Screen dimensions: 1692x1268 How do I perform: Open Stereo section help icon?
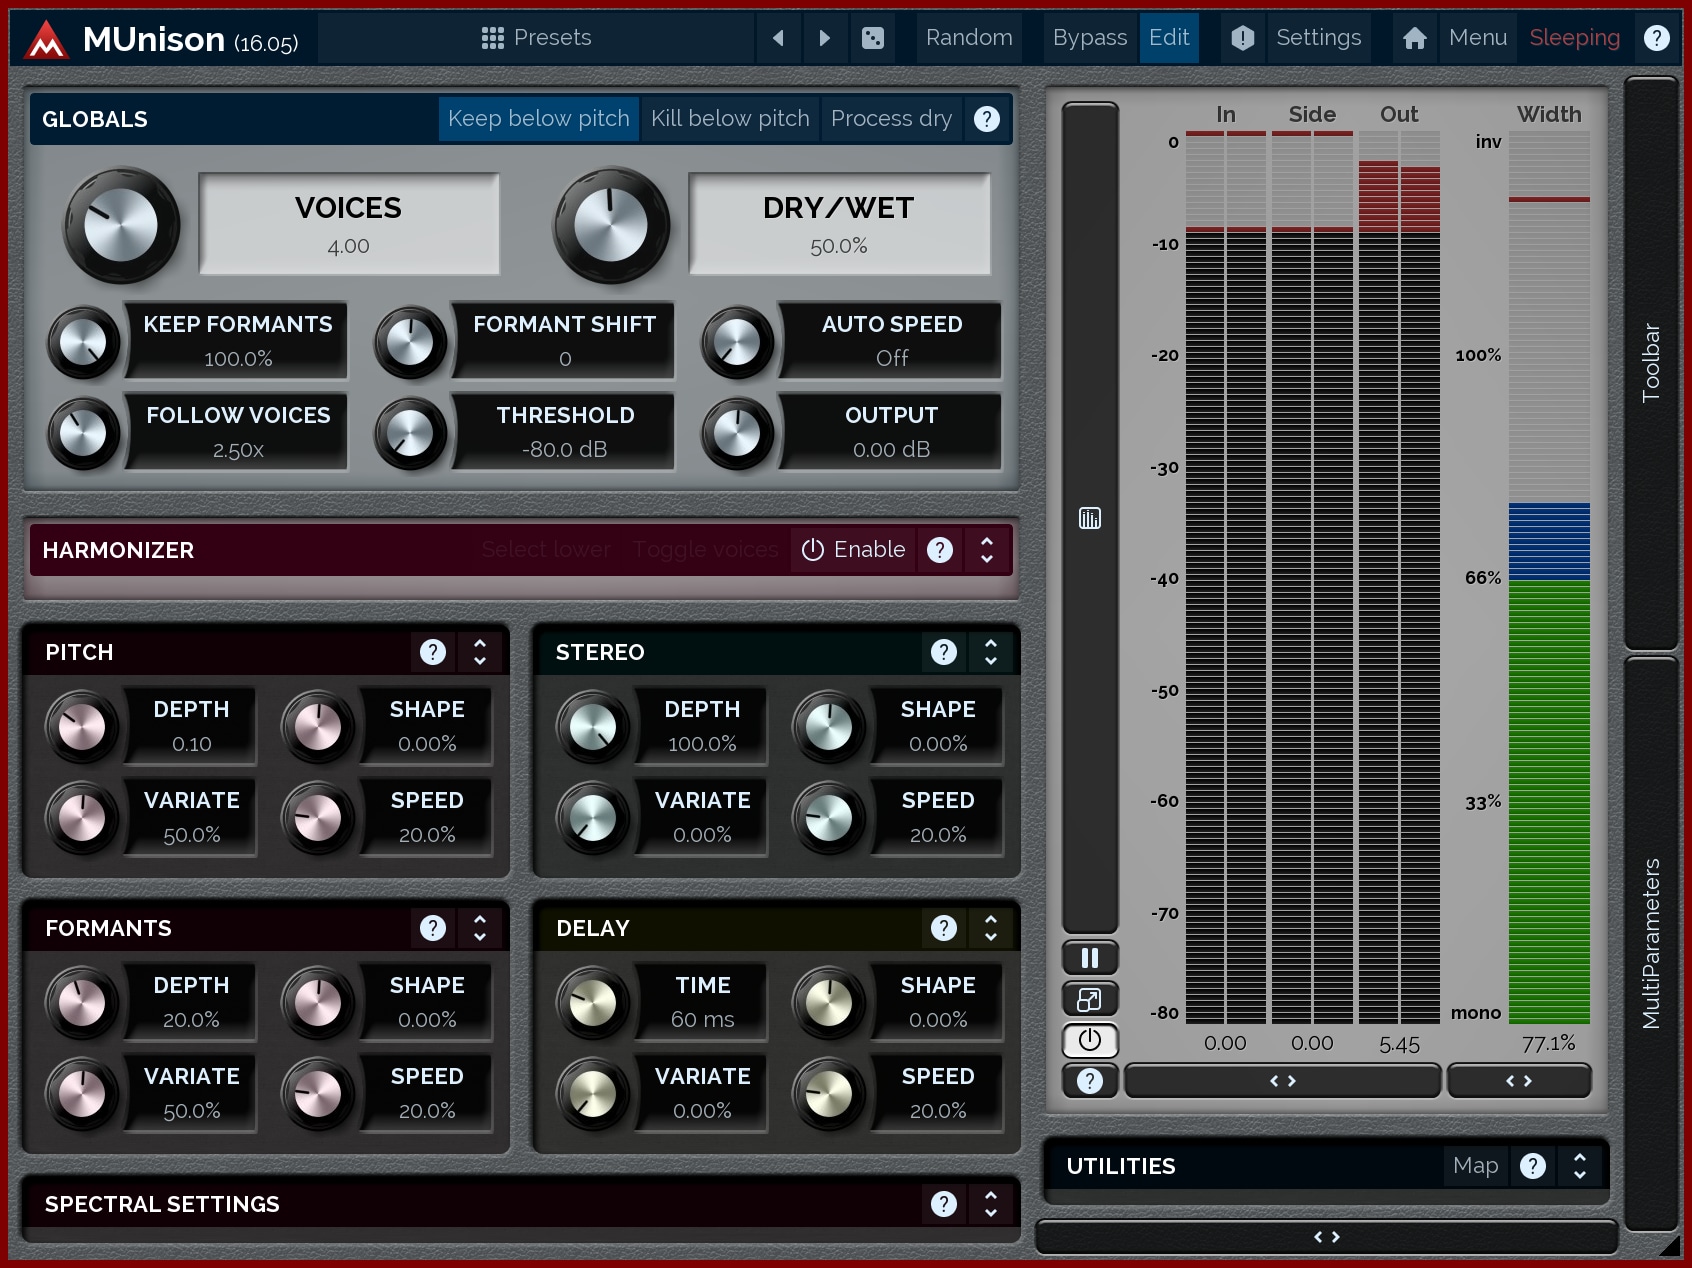point(943,652)
